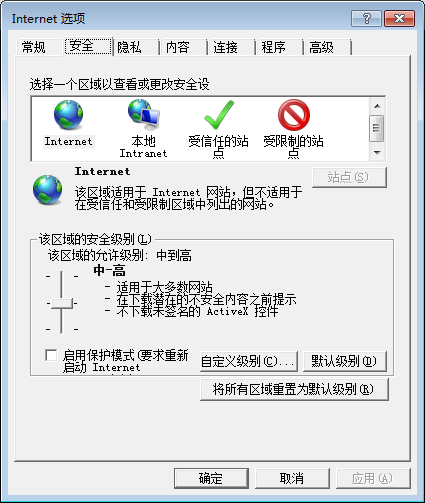Click the zone list scroll down arrow
The height and width of the screenshot is (503, 425).
coord(377,153)
